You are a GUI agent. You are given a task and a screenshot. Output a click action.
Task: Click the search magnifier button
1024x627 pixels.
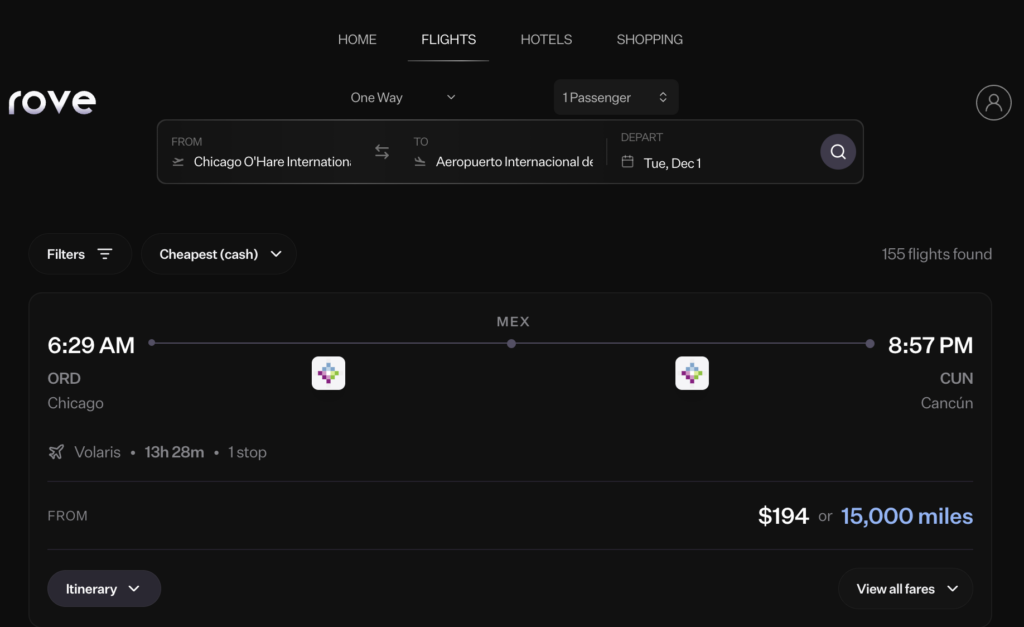pyautogui.click(x=838, y=152)
